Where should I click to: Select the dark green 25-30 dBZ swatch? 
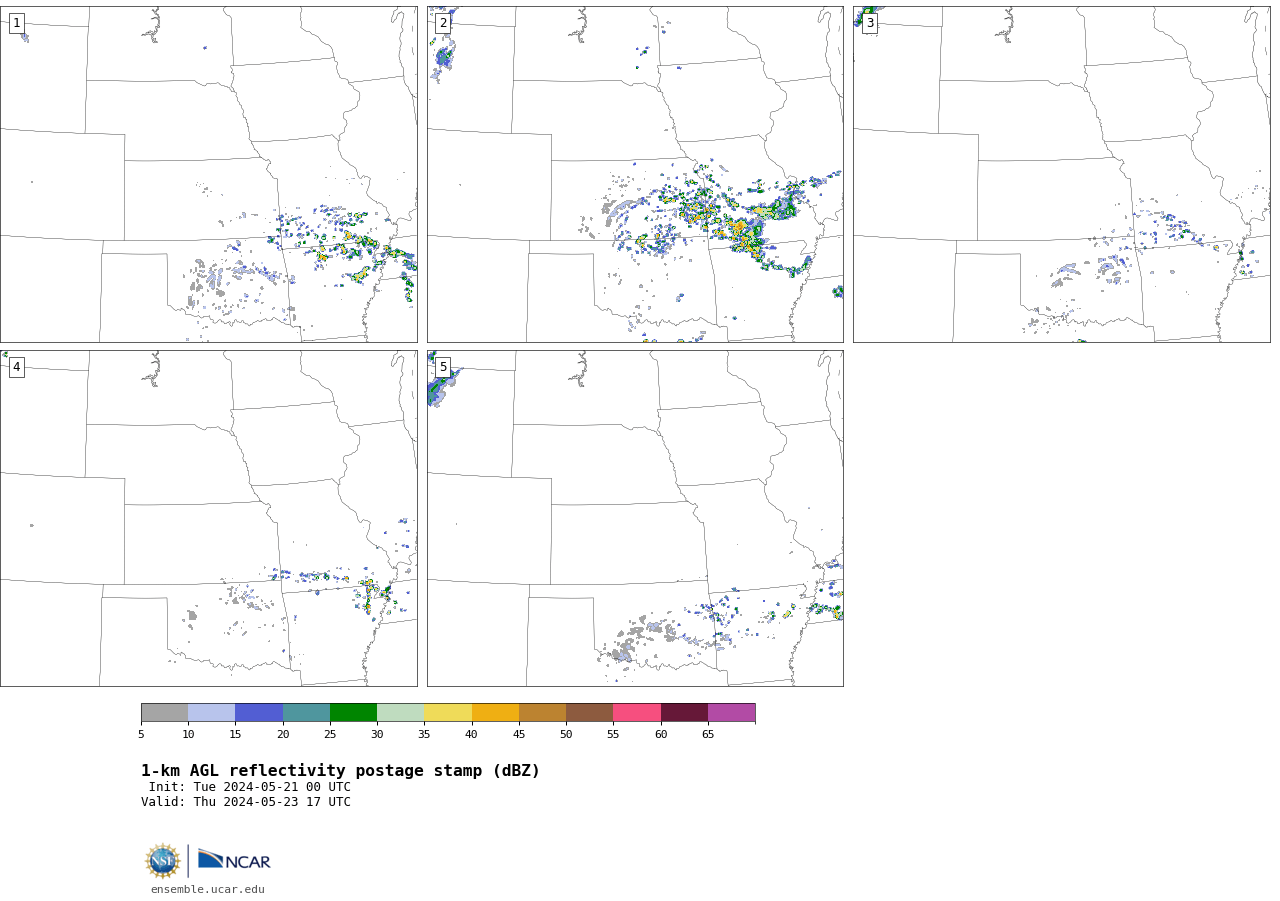(x=353, y=712)
